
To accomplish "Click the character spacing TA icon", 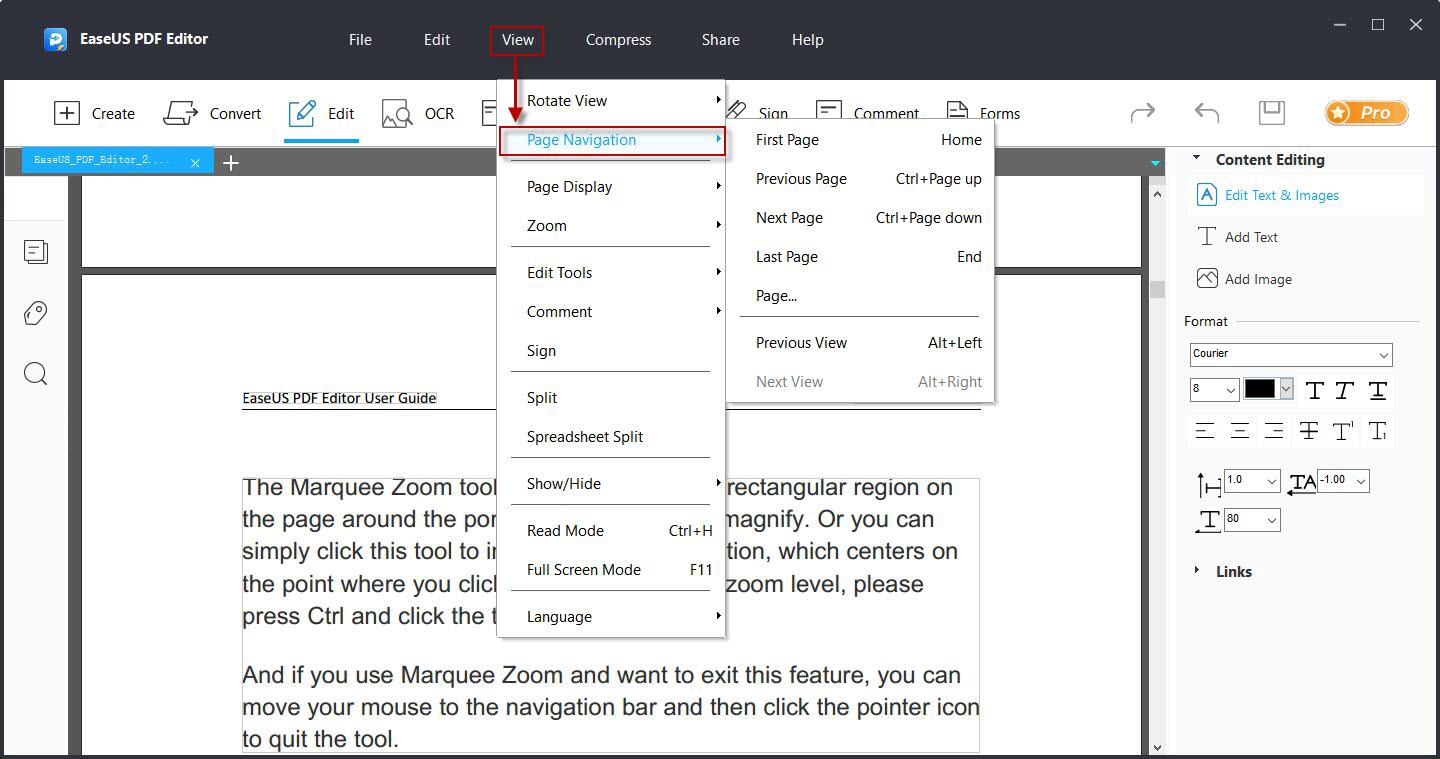I will point(1302,484).
